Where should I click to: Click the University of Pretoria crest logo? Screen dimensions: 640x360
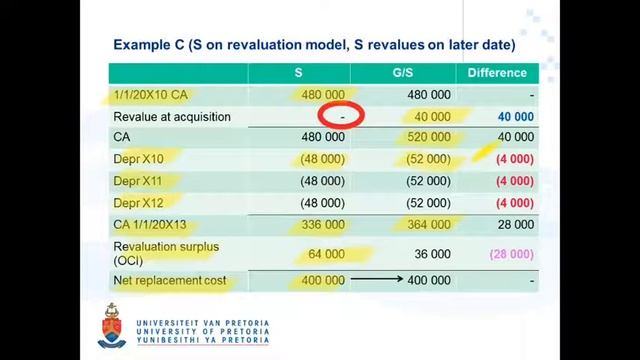point(112,325)
